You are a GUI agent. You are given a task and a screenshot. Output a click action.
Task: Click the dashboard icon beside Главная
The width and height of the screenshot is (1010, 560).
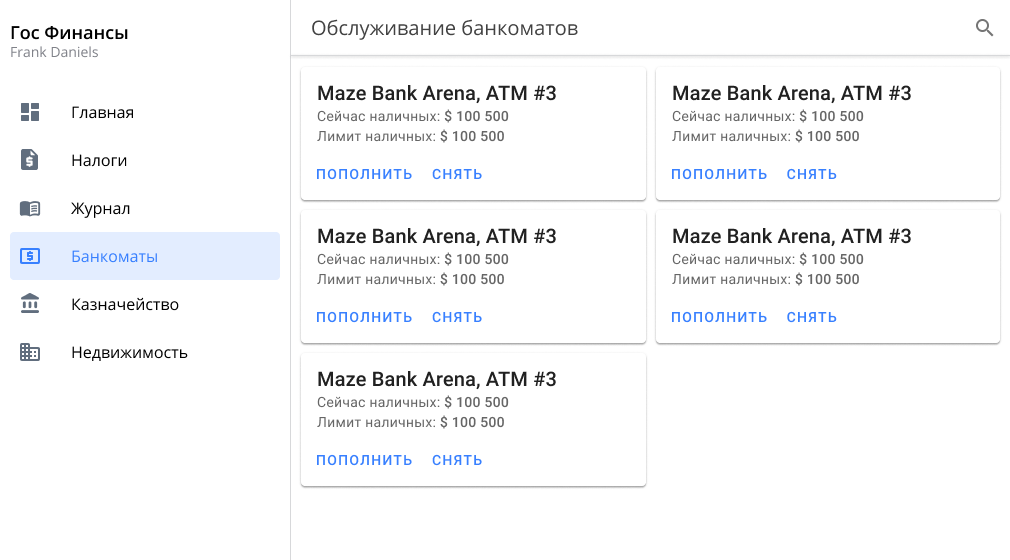(x=30, y=112)
